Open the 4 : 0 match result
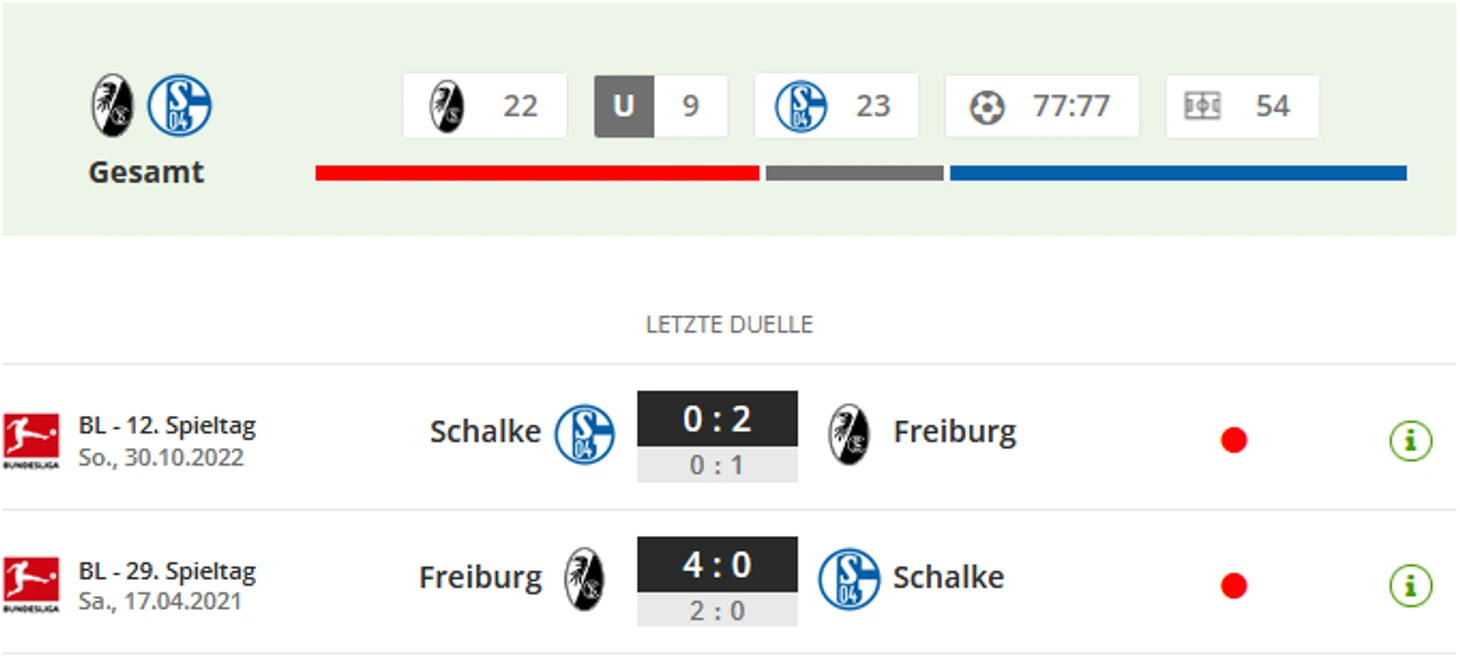The width and height of the screenshot is (1460, 656). [x=717, y=565]
